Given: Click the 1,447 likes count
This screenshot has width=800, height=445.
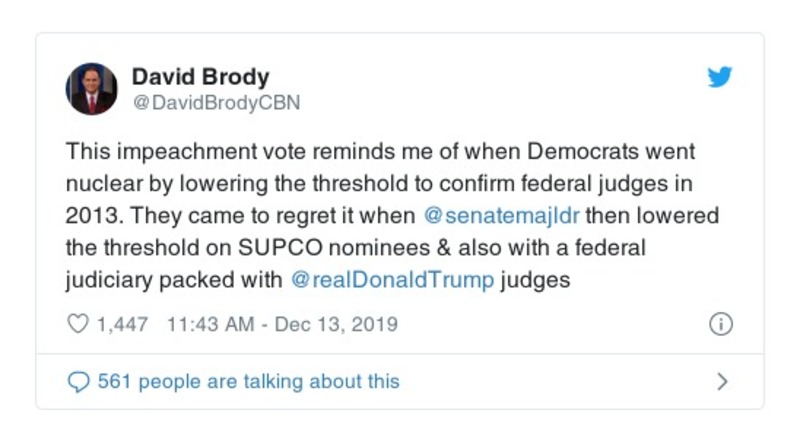Looking at the screenshot, I should coord(122,324).
